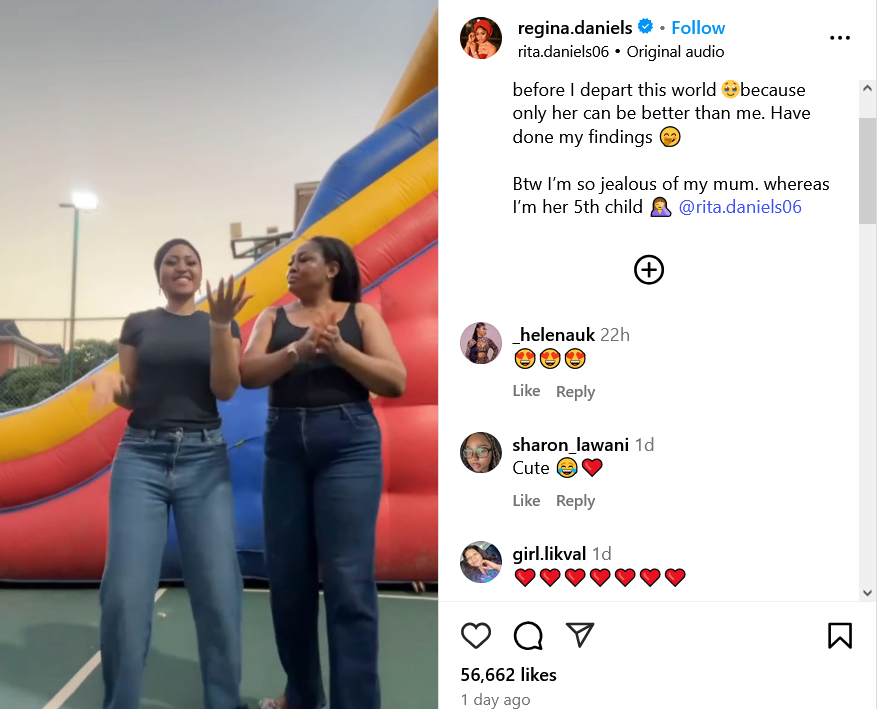The height and width of the screenshot is (709, 881).
Task: Open the @rita.daniels06 mention link
Action: pyautogui.click(x=740, y=207)
